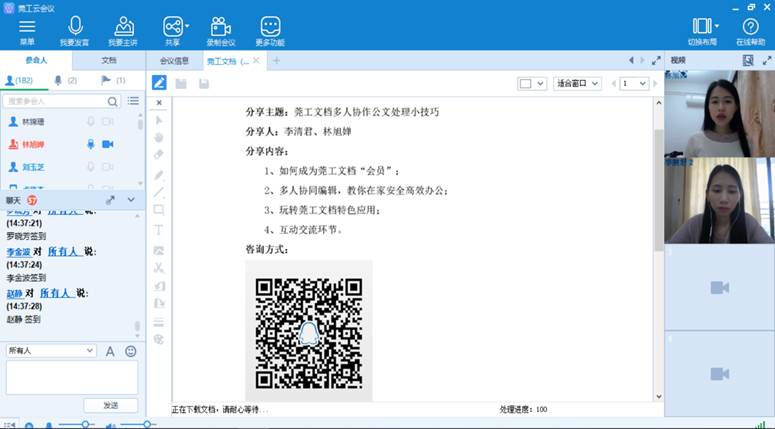Toggle microphone for participant 林旭婵

tap(90, 144)
